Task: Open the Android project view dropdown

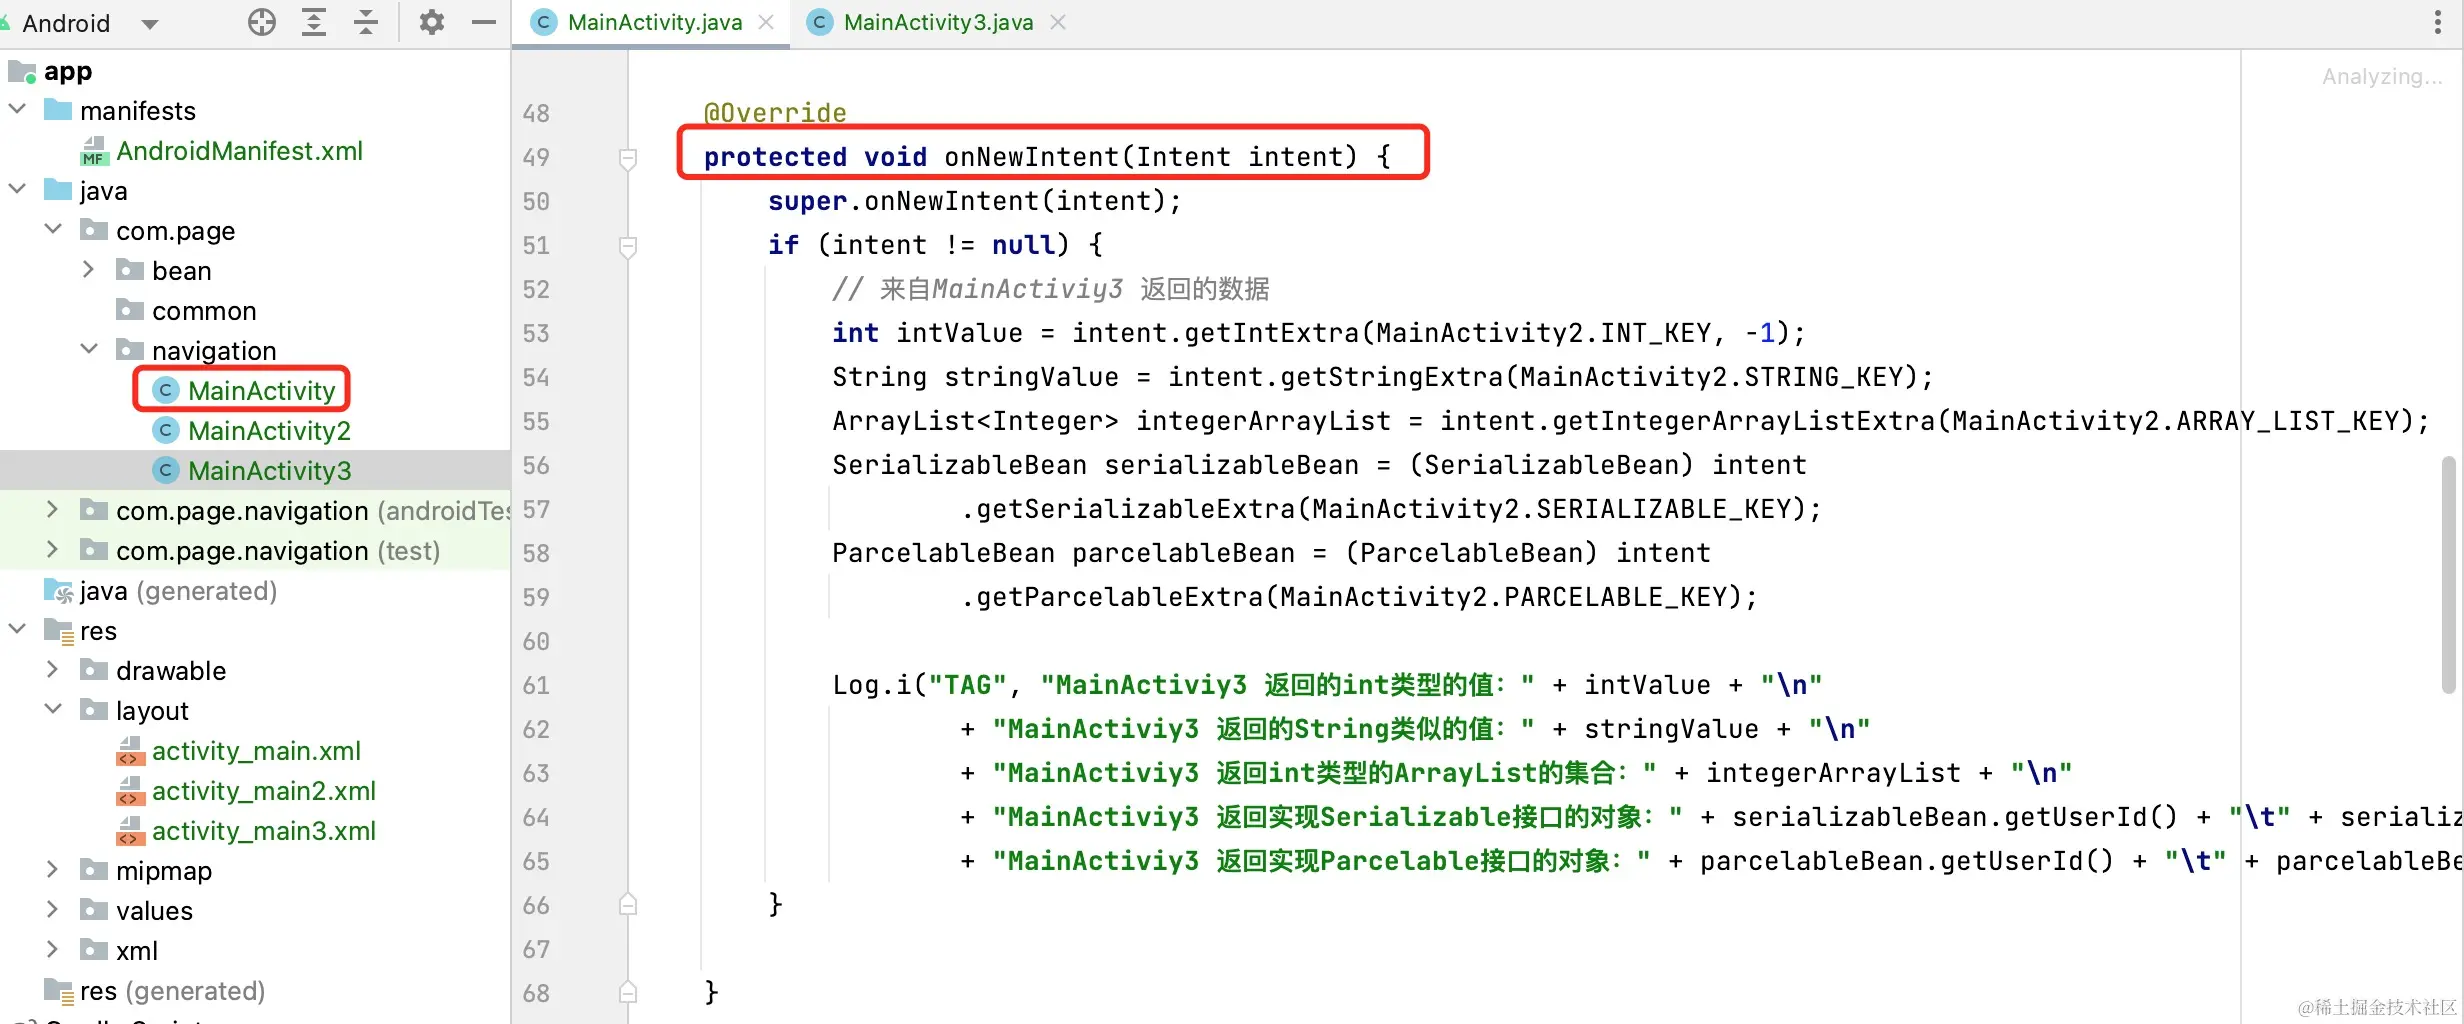Action: [x=150, y=24]
